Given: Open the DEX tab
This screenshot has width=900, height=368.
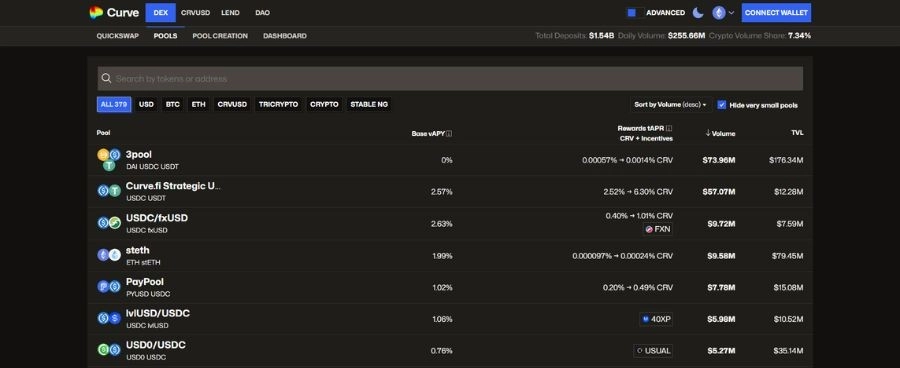Looking at the screenshot, I should (x=161, y=13).
